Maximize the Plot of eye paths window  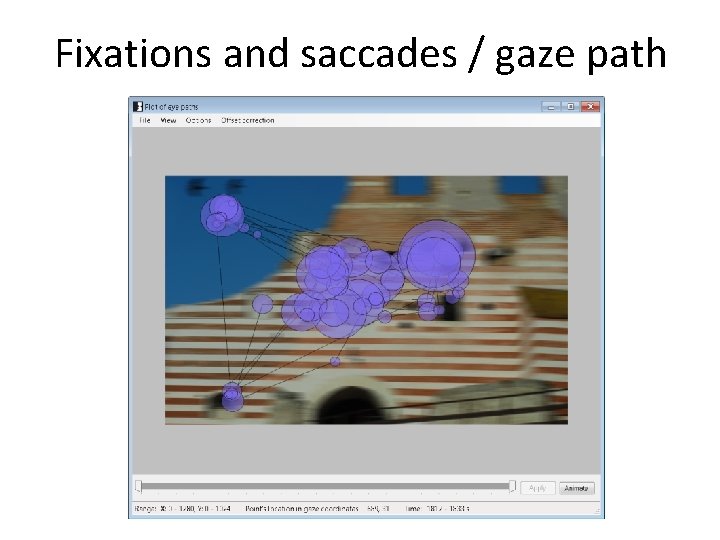(x=570, y=107)
